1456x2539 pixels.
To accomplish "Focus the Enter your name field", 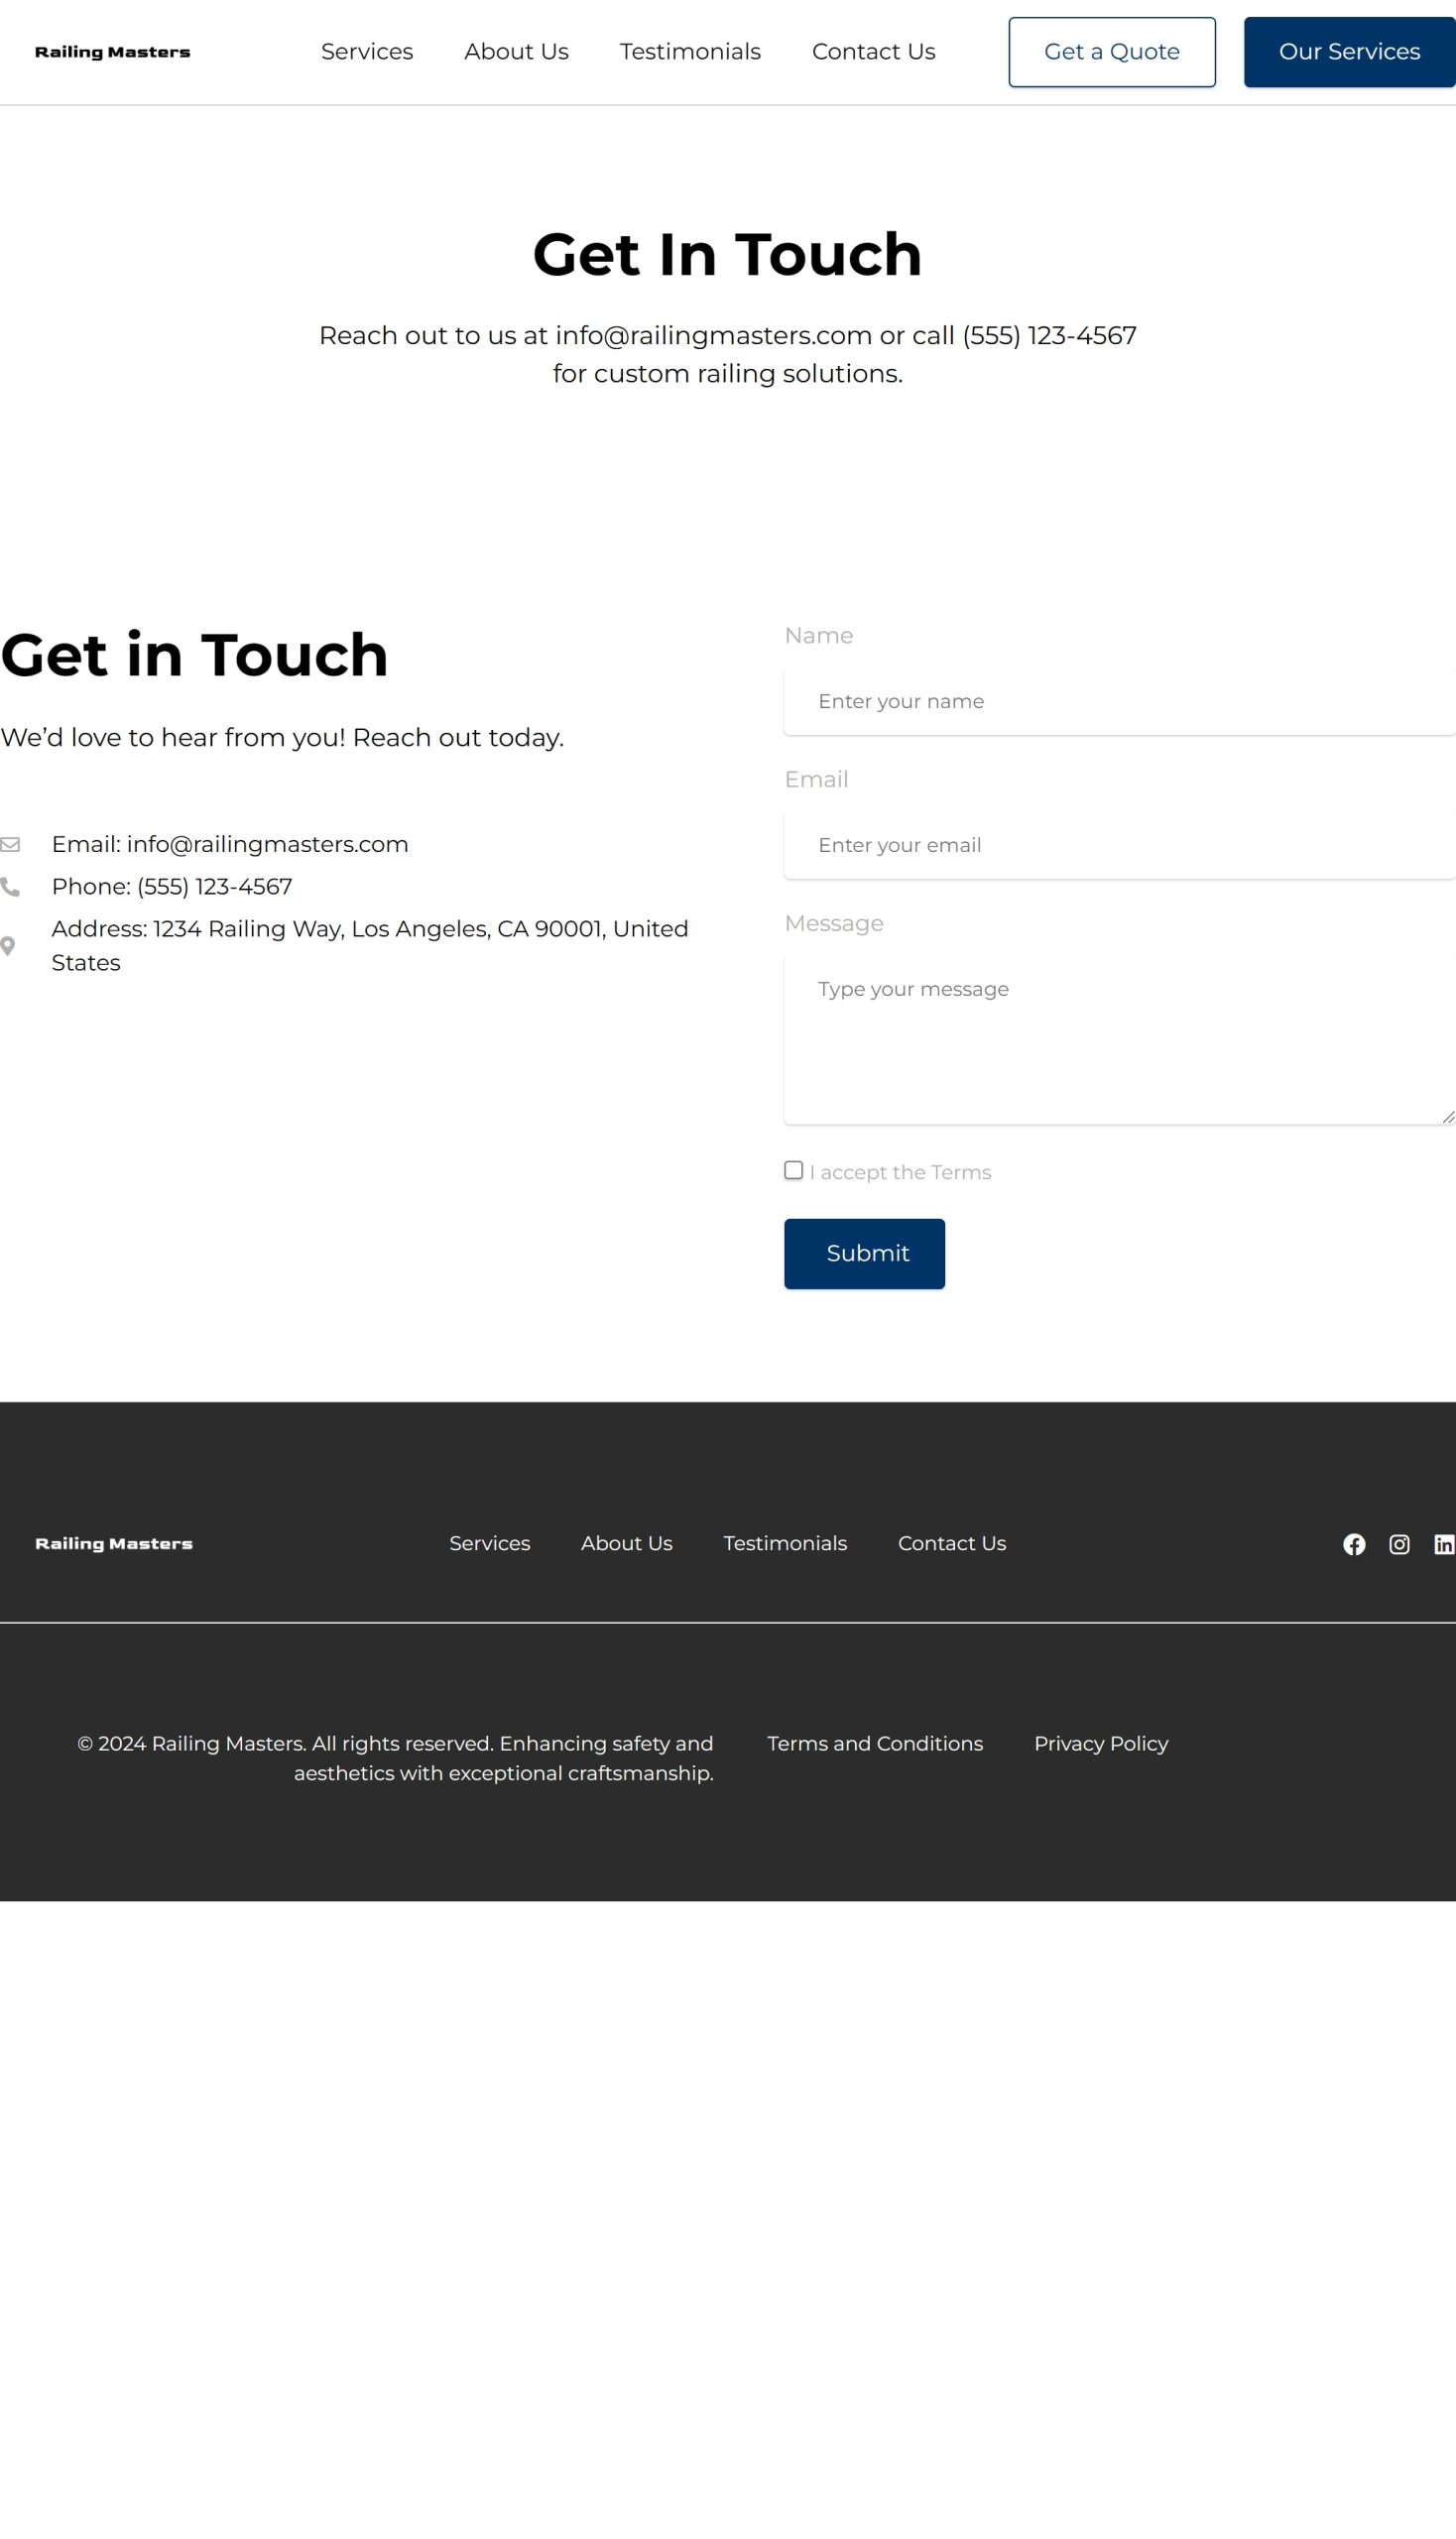I will (x=1118, y=701).
